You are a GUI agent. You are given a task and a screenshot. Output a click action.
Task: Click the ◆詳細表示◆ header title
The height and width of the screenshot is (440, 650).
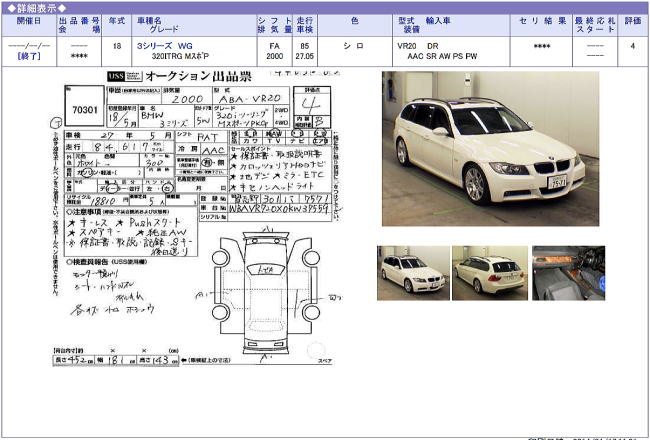tap(37, 8)
